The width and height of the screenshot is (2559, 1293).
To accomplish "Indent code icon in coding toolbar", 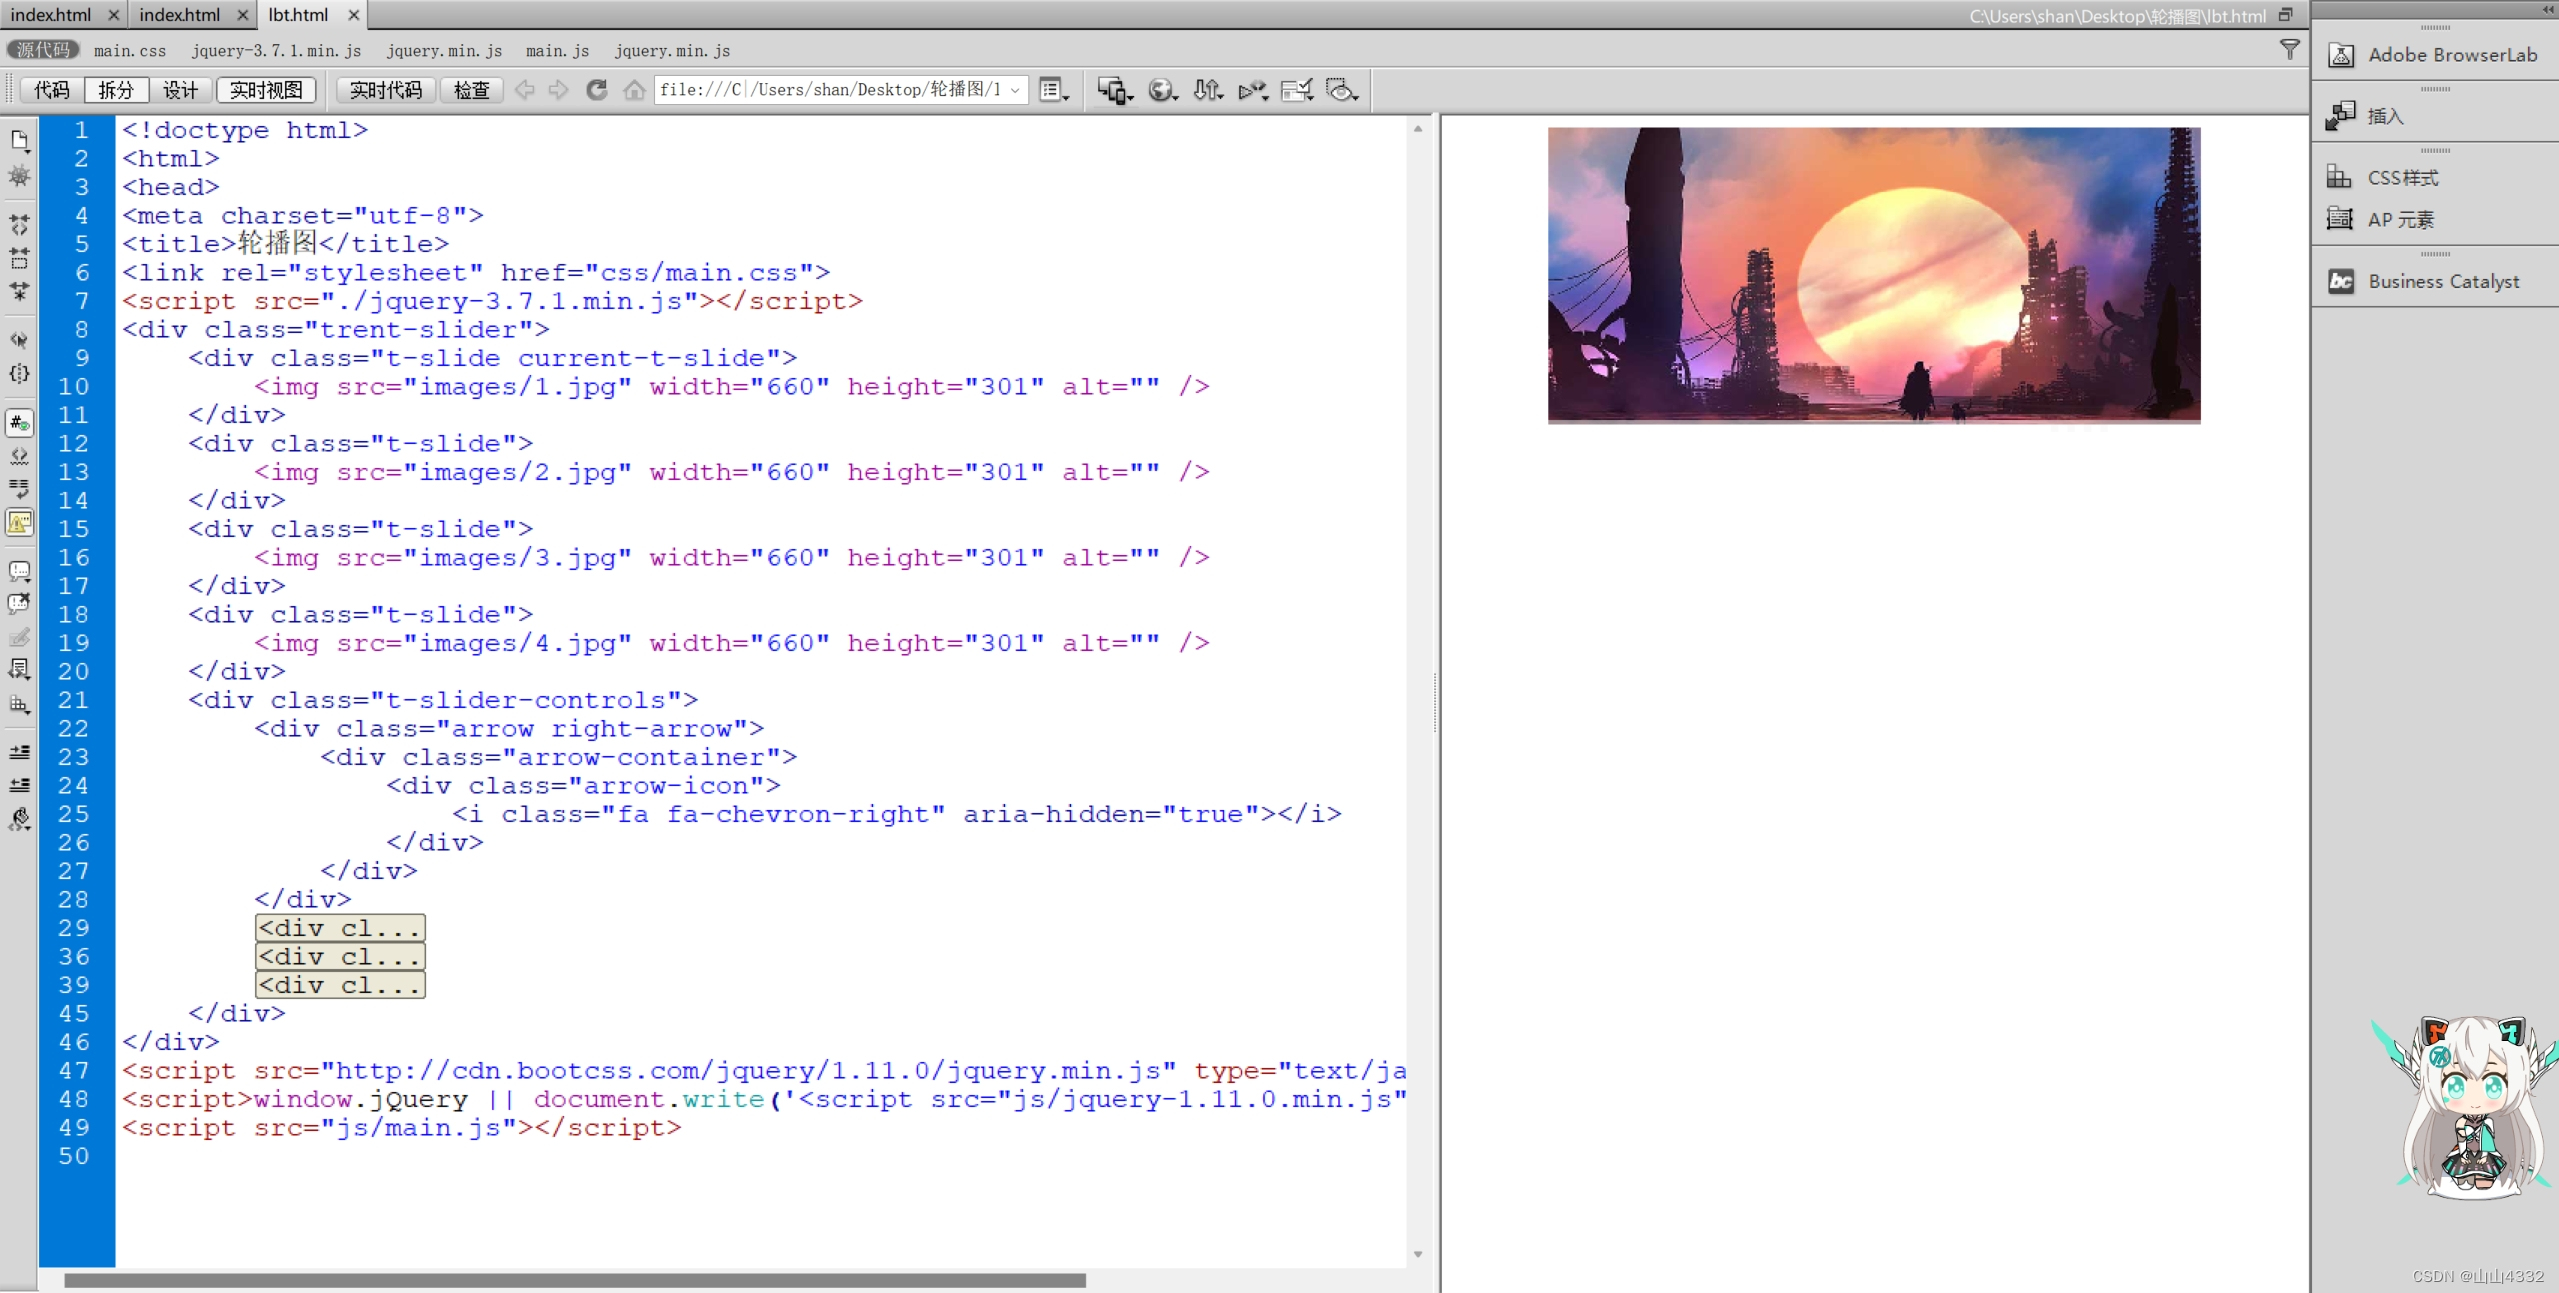I will (x=19, y=751).
